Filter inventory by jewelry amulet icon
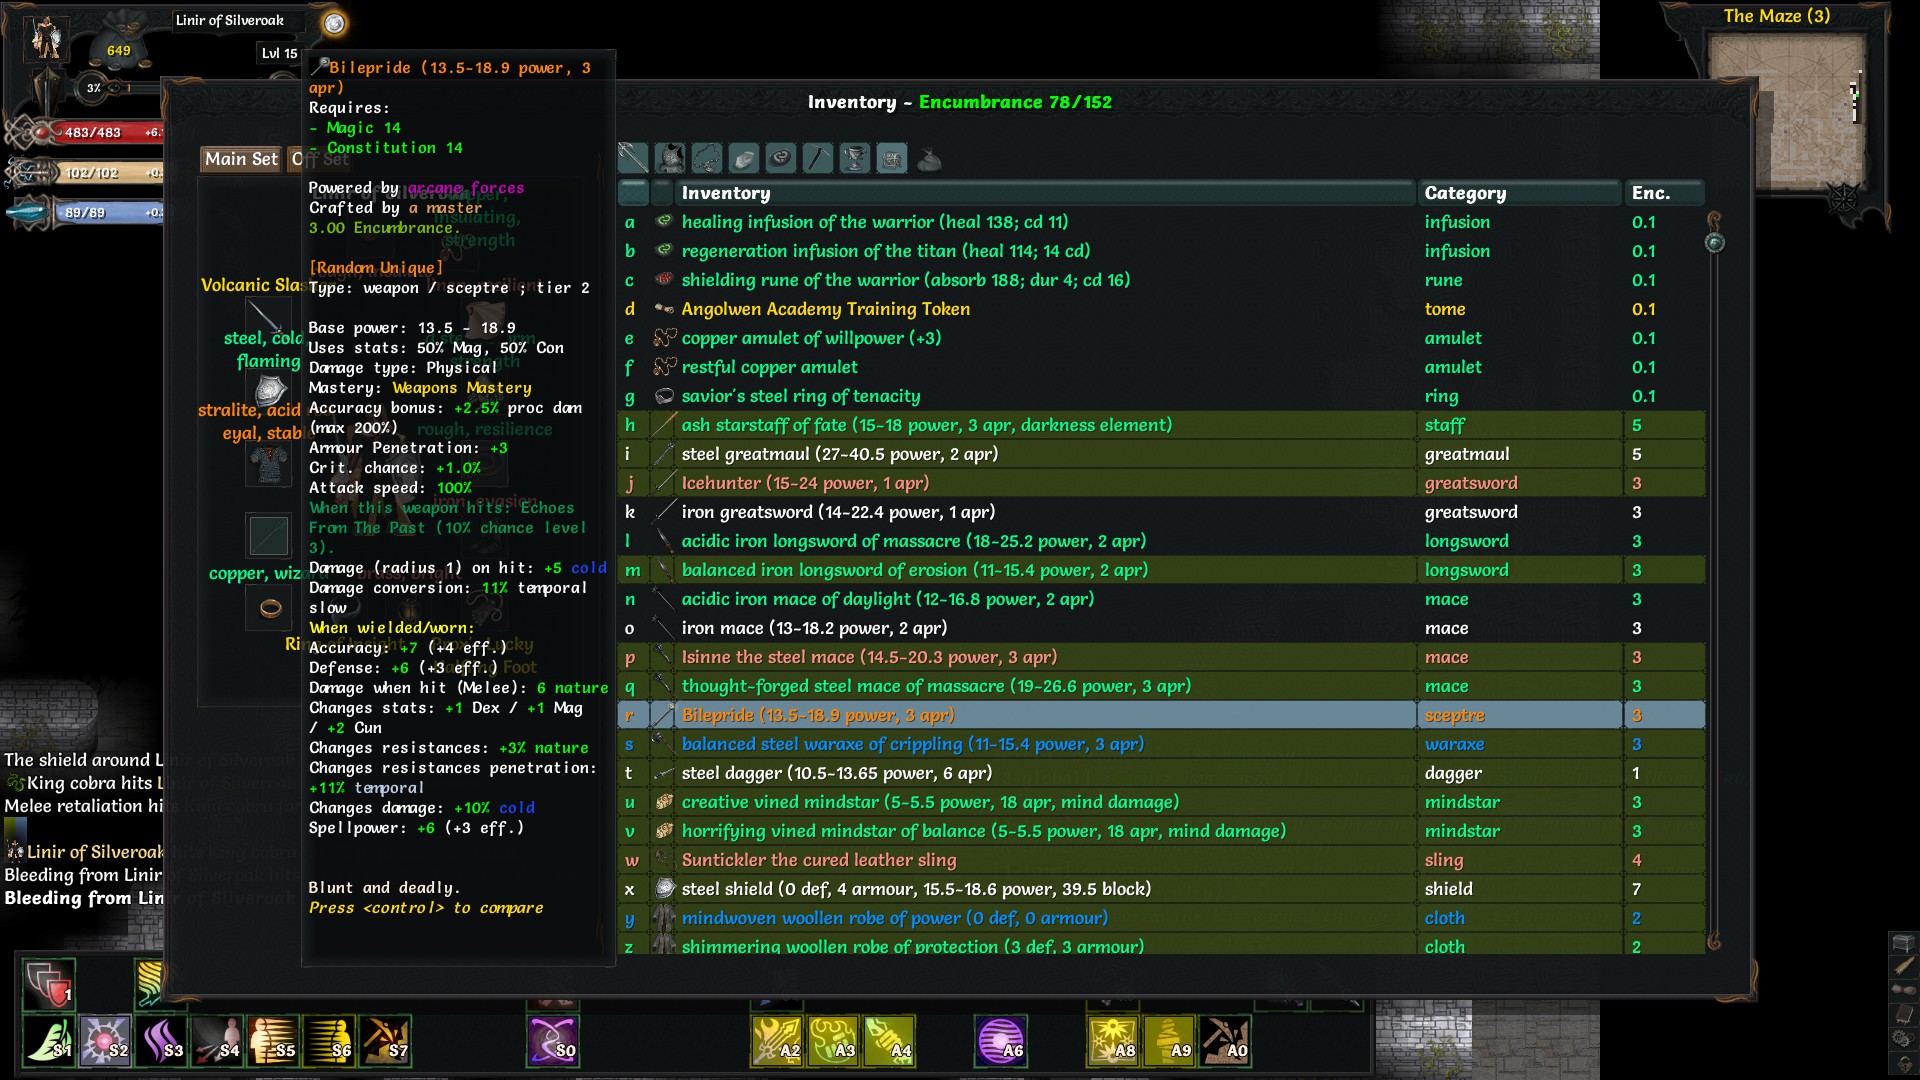Viewport: 1920px width, 1080px height. pyautogui.click(x=707, y=158)
